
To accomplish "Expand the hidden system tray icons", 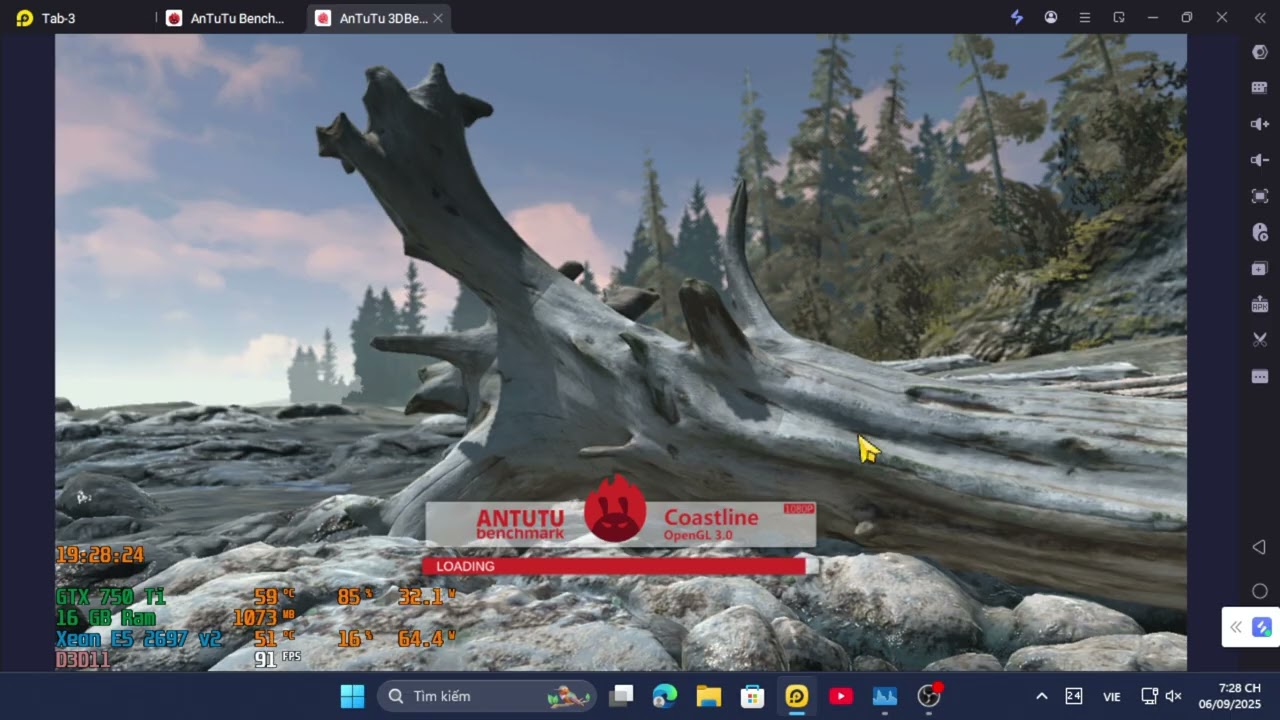I will tap(1041, 696).
